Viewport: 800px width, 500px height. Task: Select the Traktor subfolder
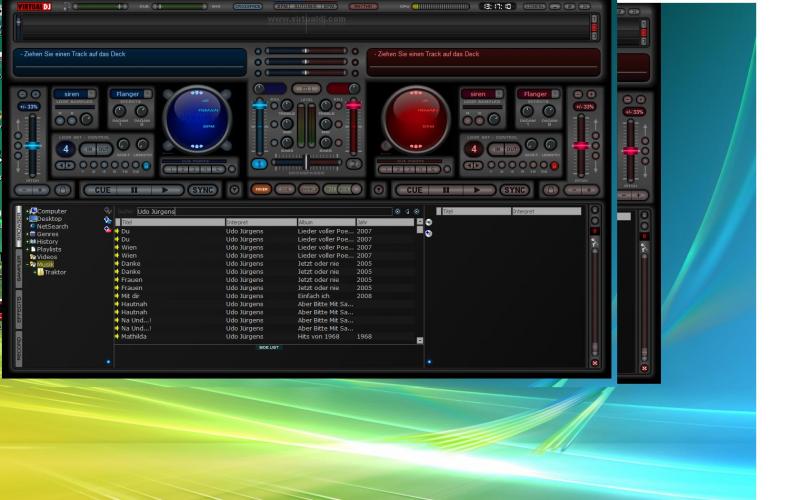click(x=55, y=272)
